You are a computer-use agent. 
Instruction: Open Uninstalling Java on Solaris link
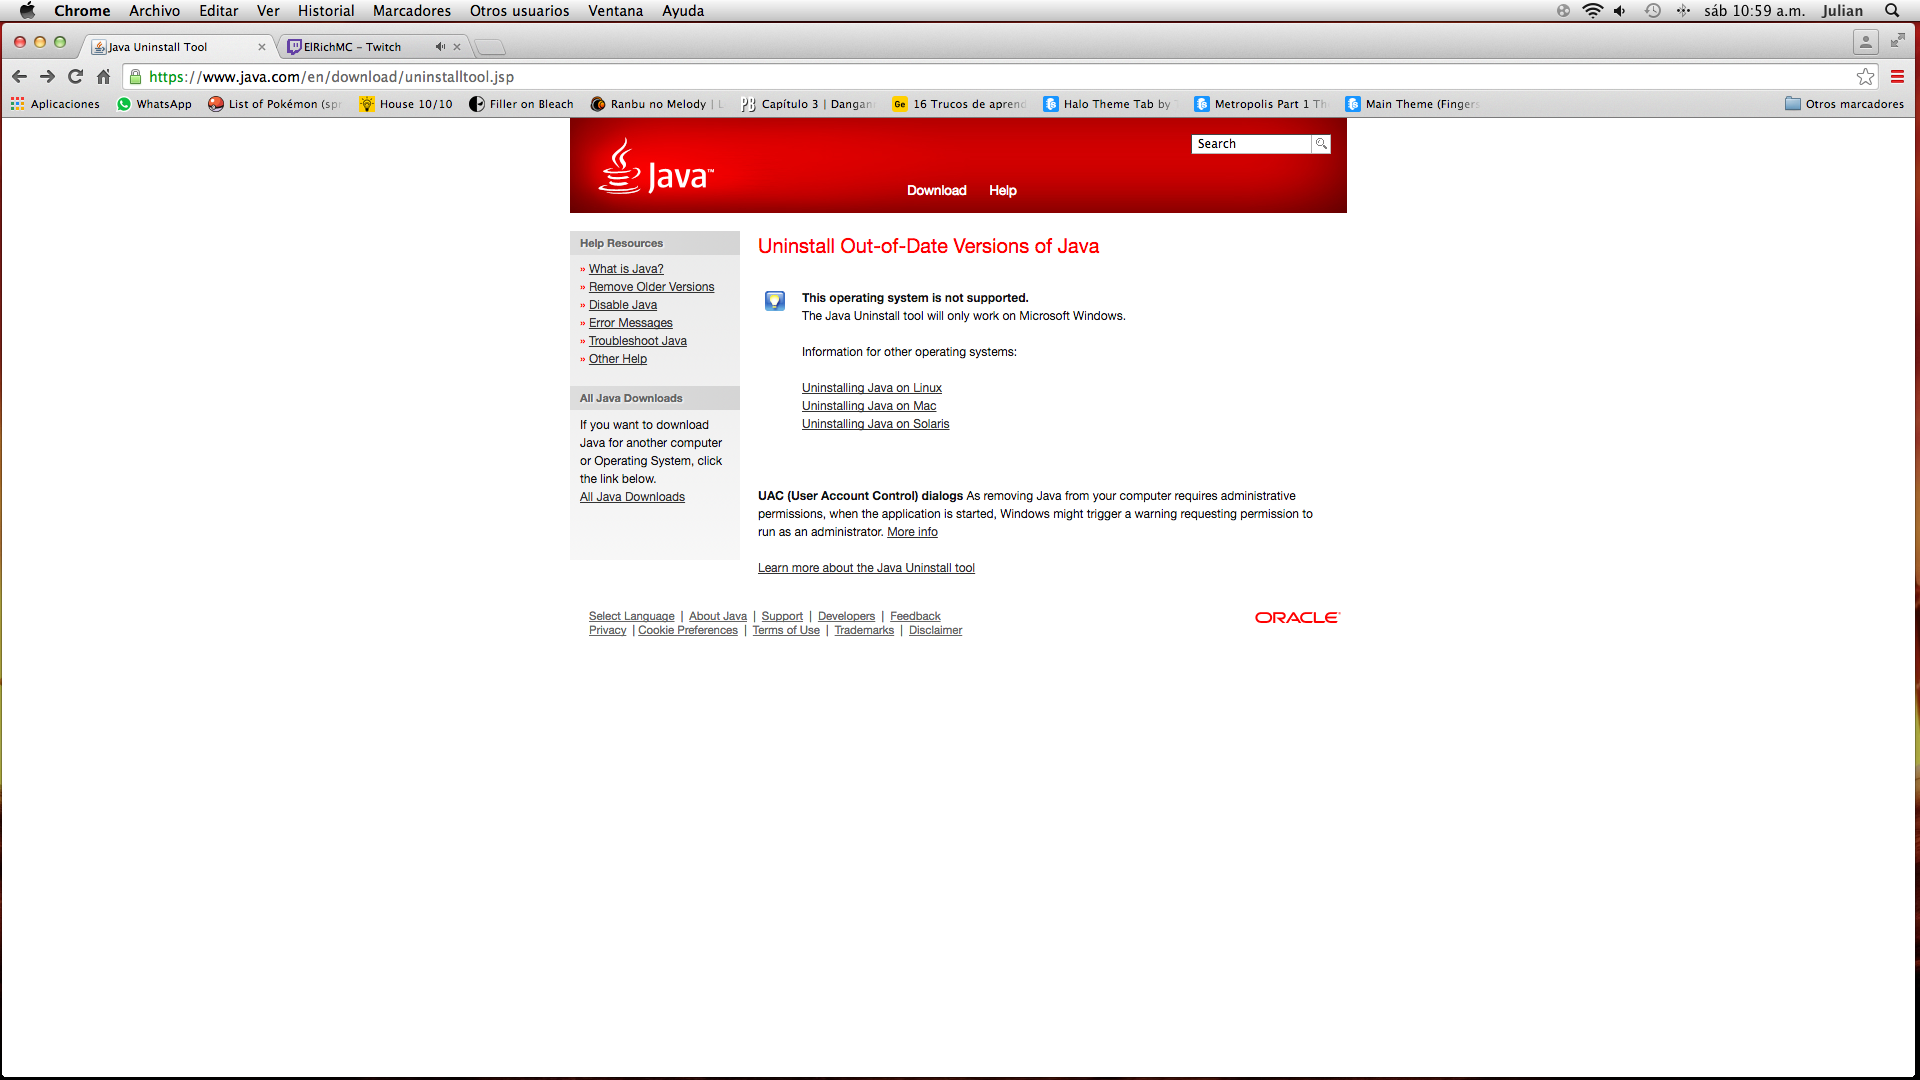coord(875,424)
